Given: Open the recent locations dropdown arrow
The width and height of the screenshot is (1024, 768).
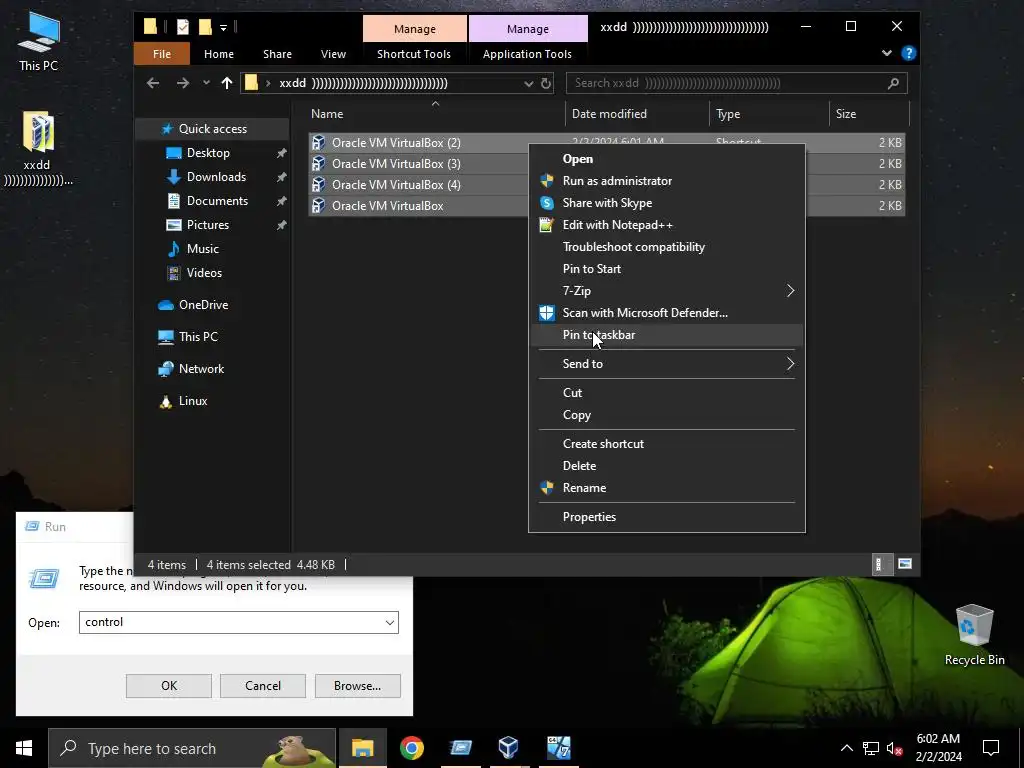Looking at the screenshot, I should [x=206, y=83].
